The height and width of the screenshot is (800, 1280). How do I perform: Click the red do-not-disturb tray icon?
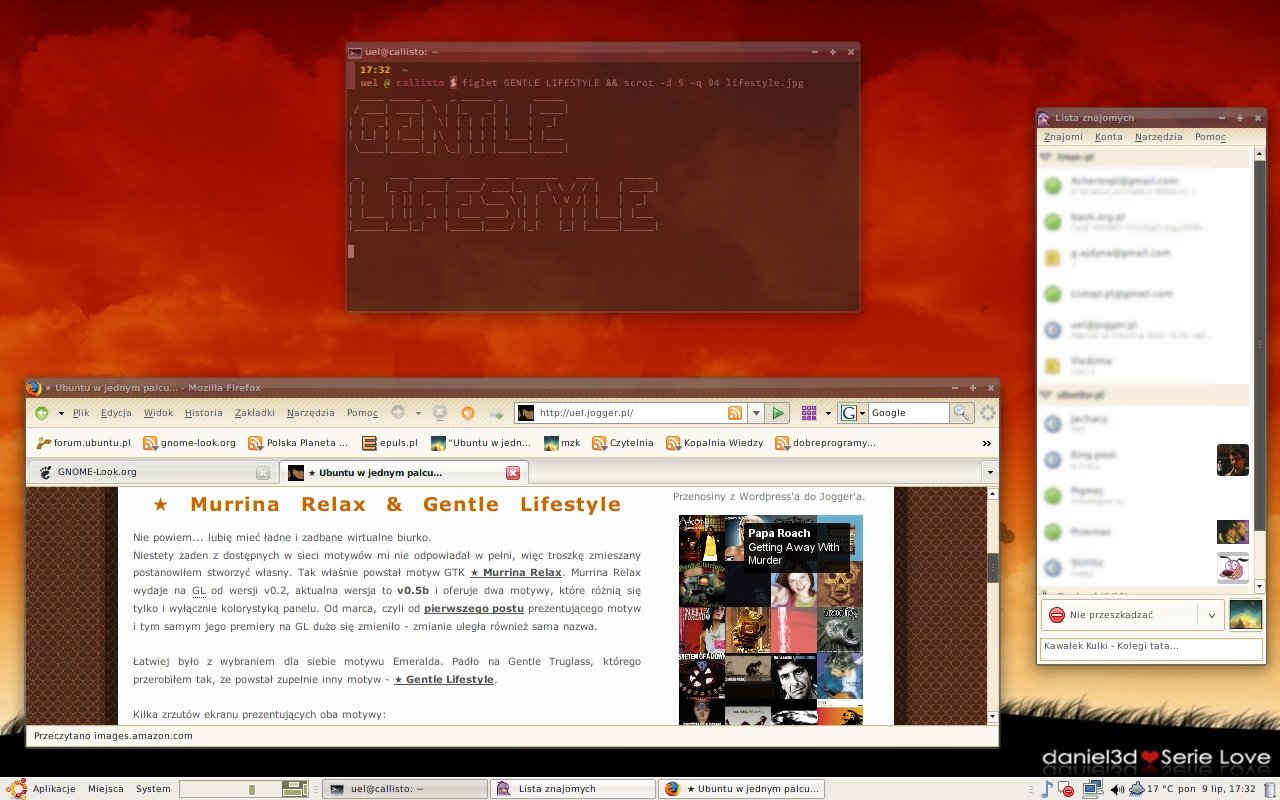(1068, 790)
